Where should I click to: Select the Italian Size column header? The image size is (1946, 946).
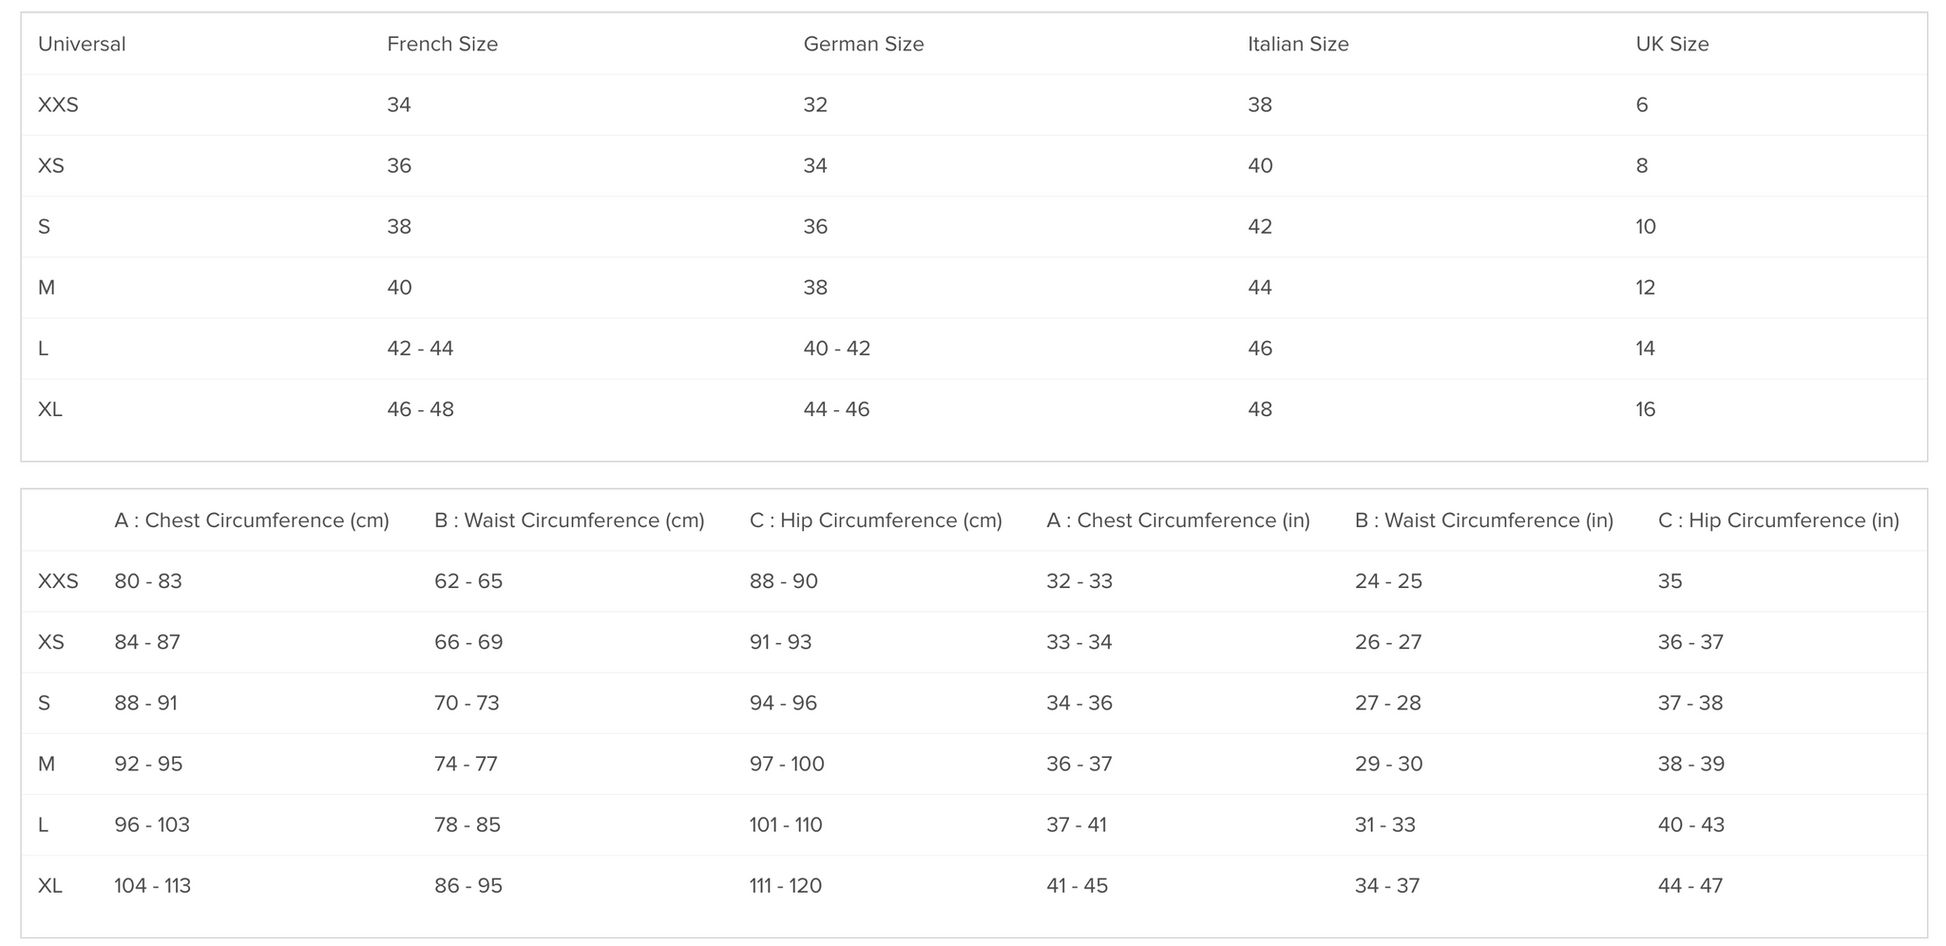click(1297, 44)
